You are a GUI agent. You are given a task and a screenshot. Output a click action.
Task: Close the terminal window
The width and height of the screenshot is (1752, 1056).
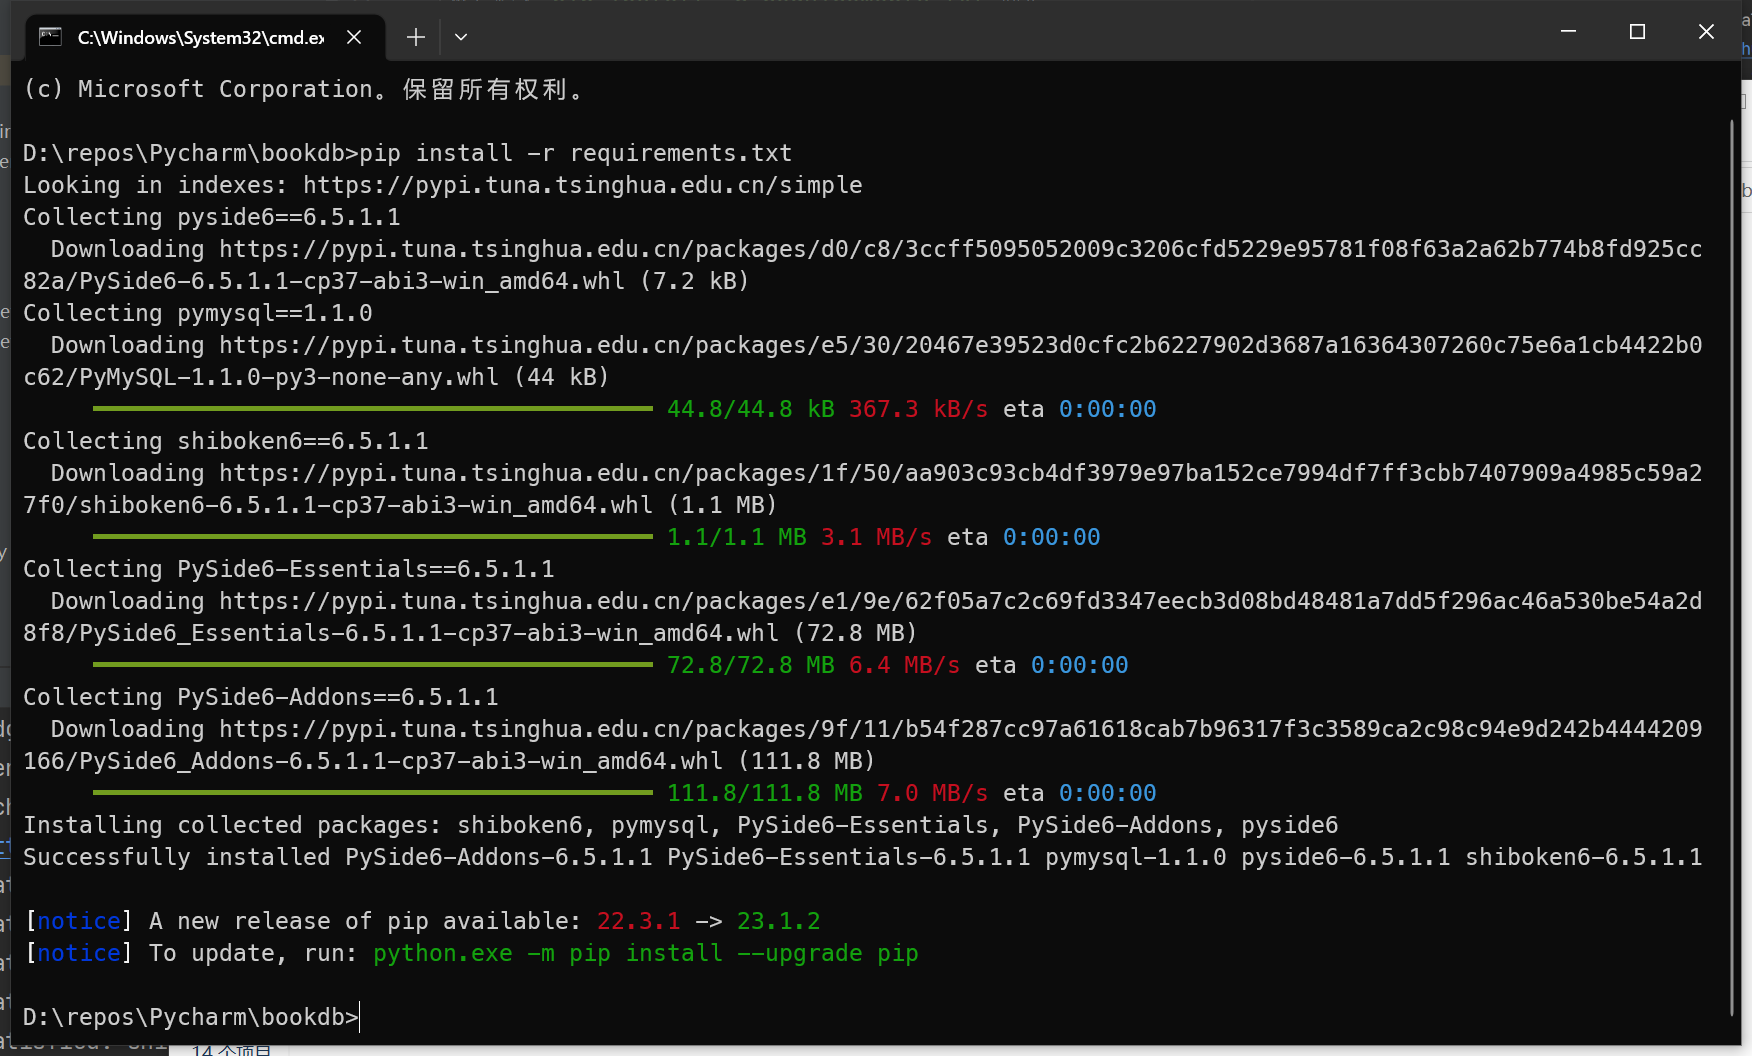pos(1706,32)
